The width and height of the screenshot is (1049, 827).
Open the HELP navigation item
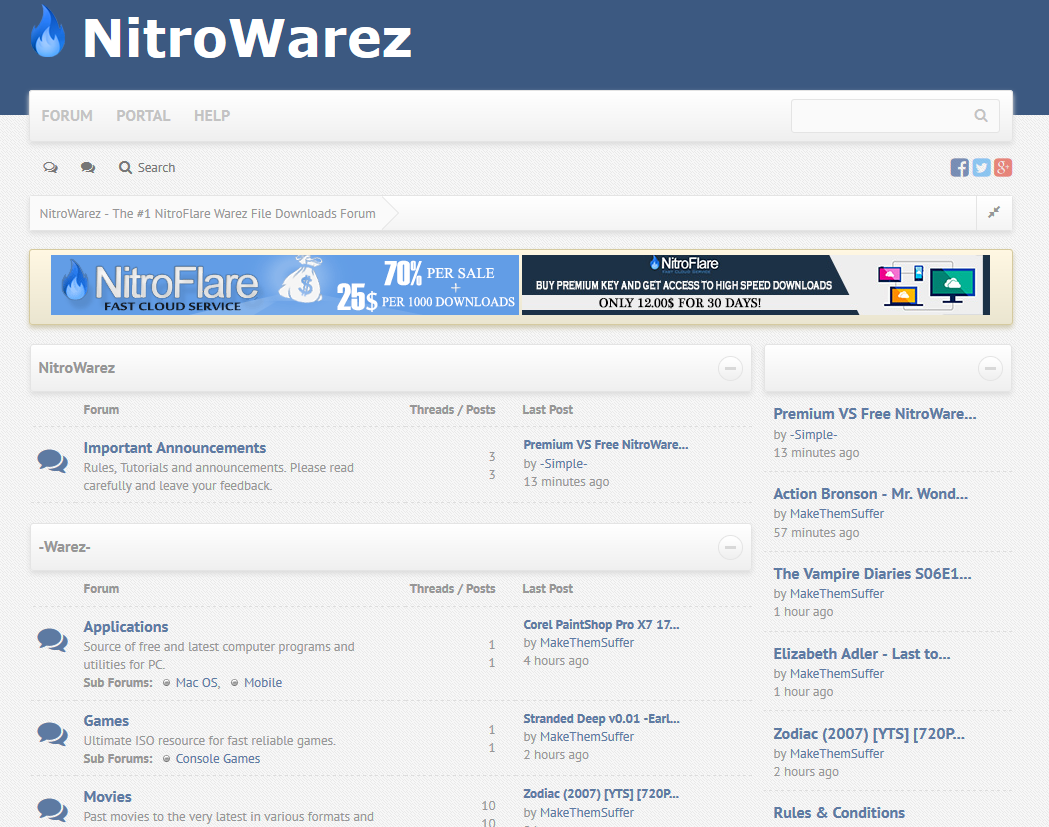pyautogui.click(x=212, y=116)
